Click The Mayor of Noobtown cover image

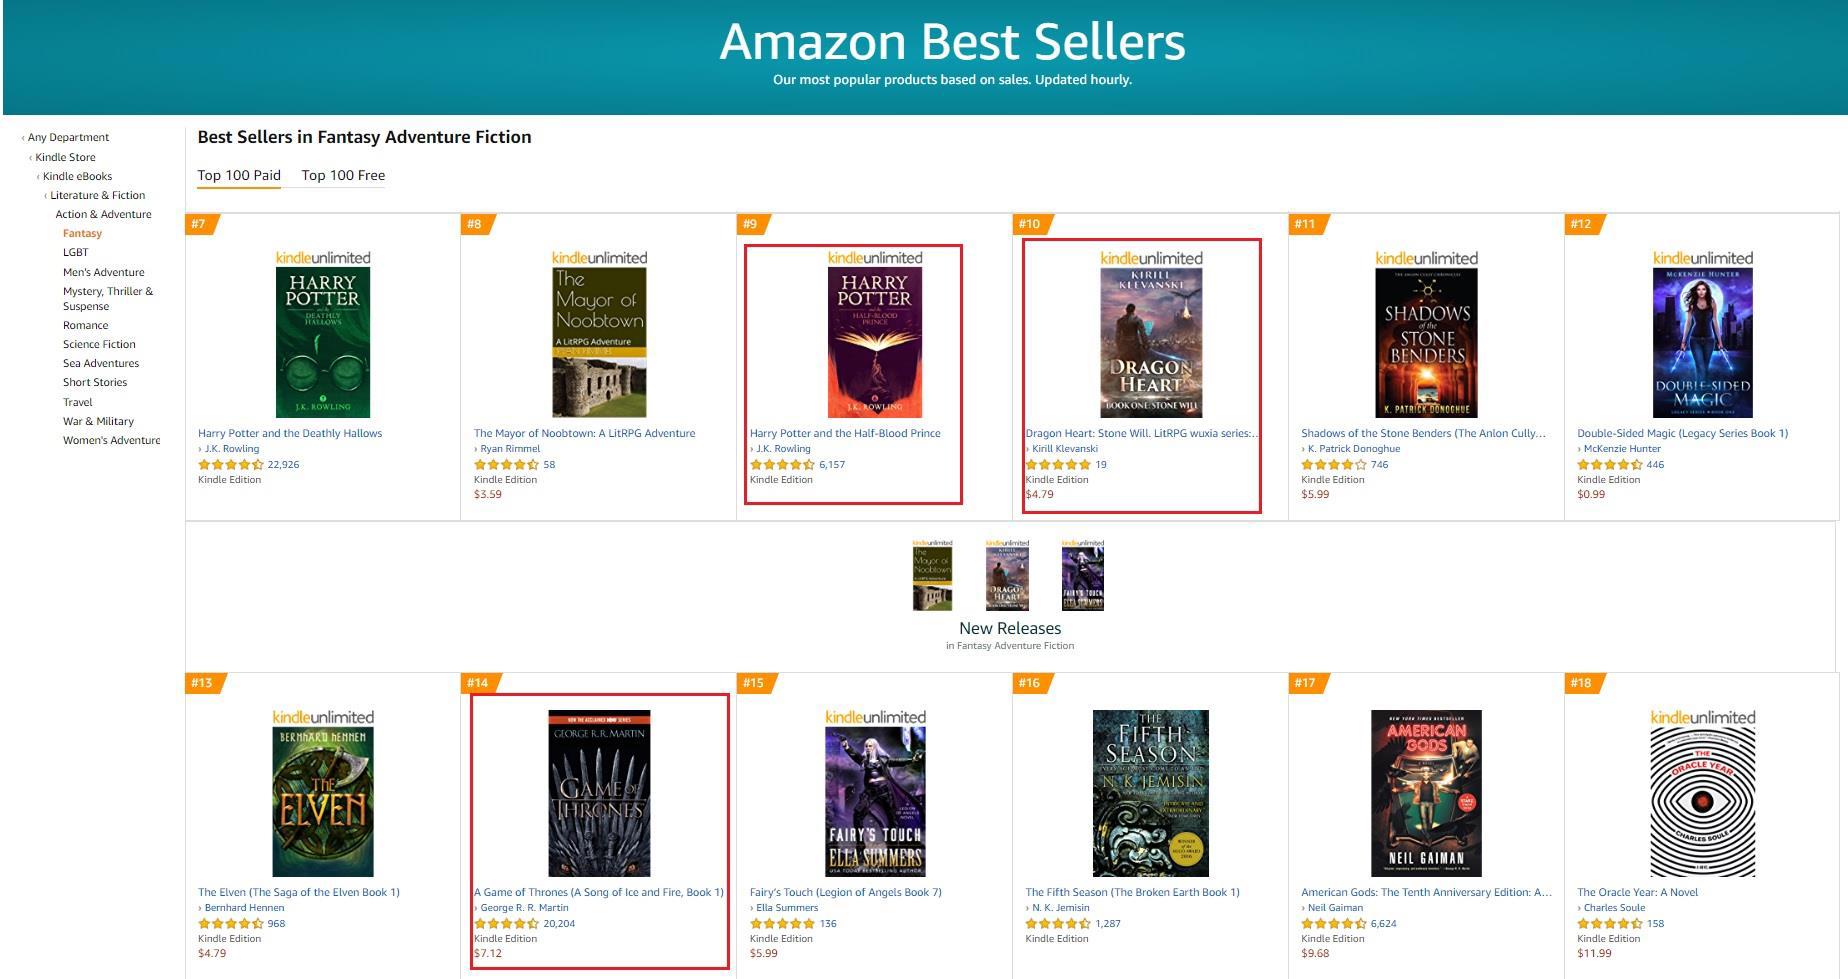[599, 342]
